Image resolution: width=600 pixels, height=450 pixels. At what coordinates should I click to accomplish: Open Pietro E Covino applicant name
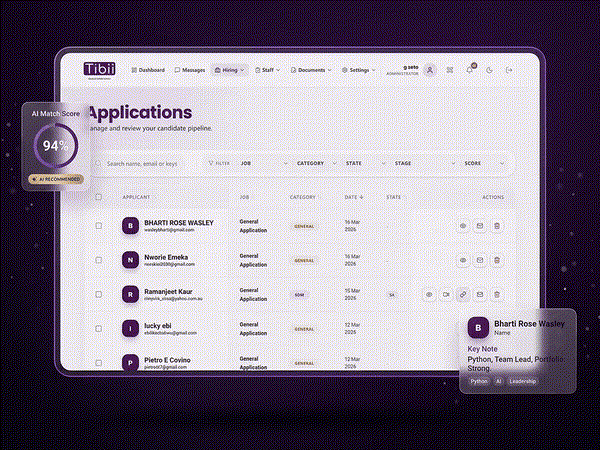[167, 360]
